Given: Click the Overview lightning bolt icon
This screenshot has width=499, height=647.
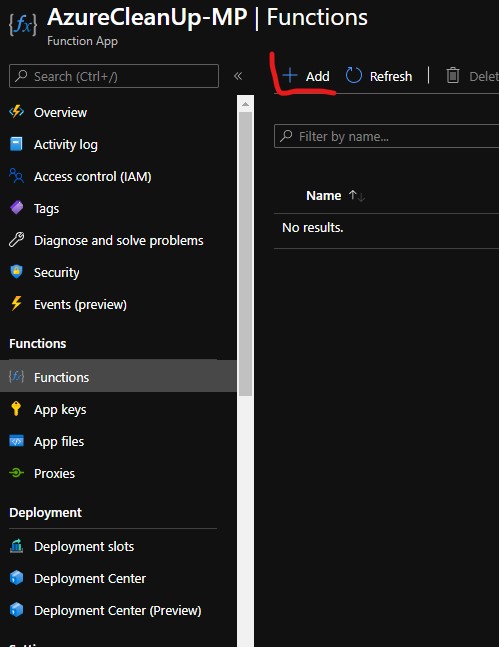Looking at the screenshot, I should [17, 111].
